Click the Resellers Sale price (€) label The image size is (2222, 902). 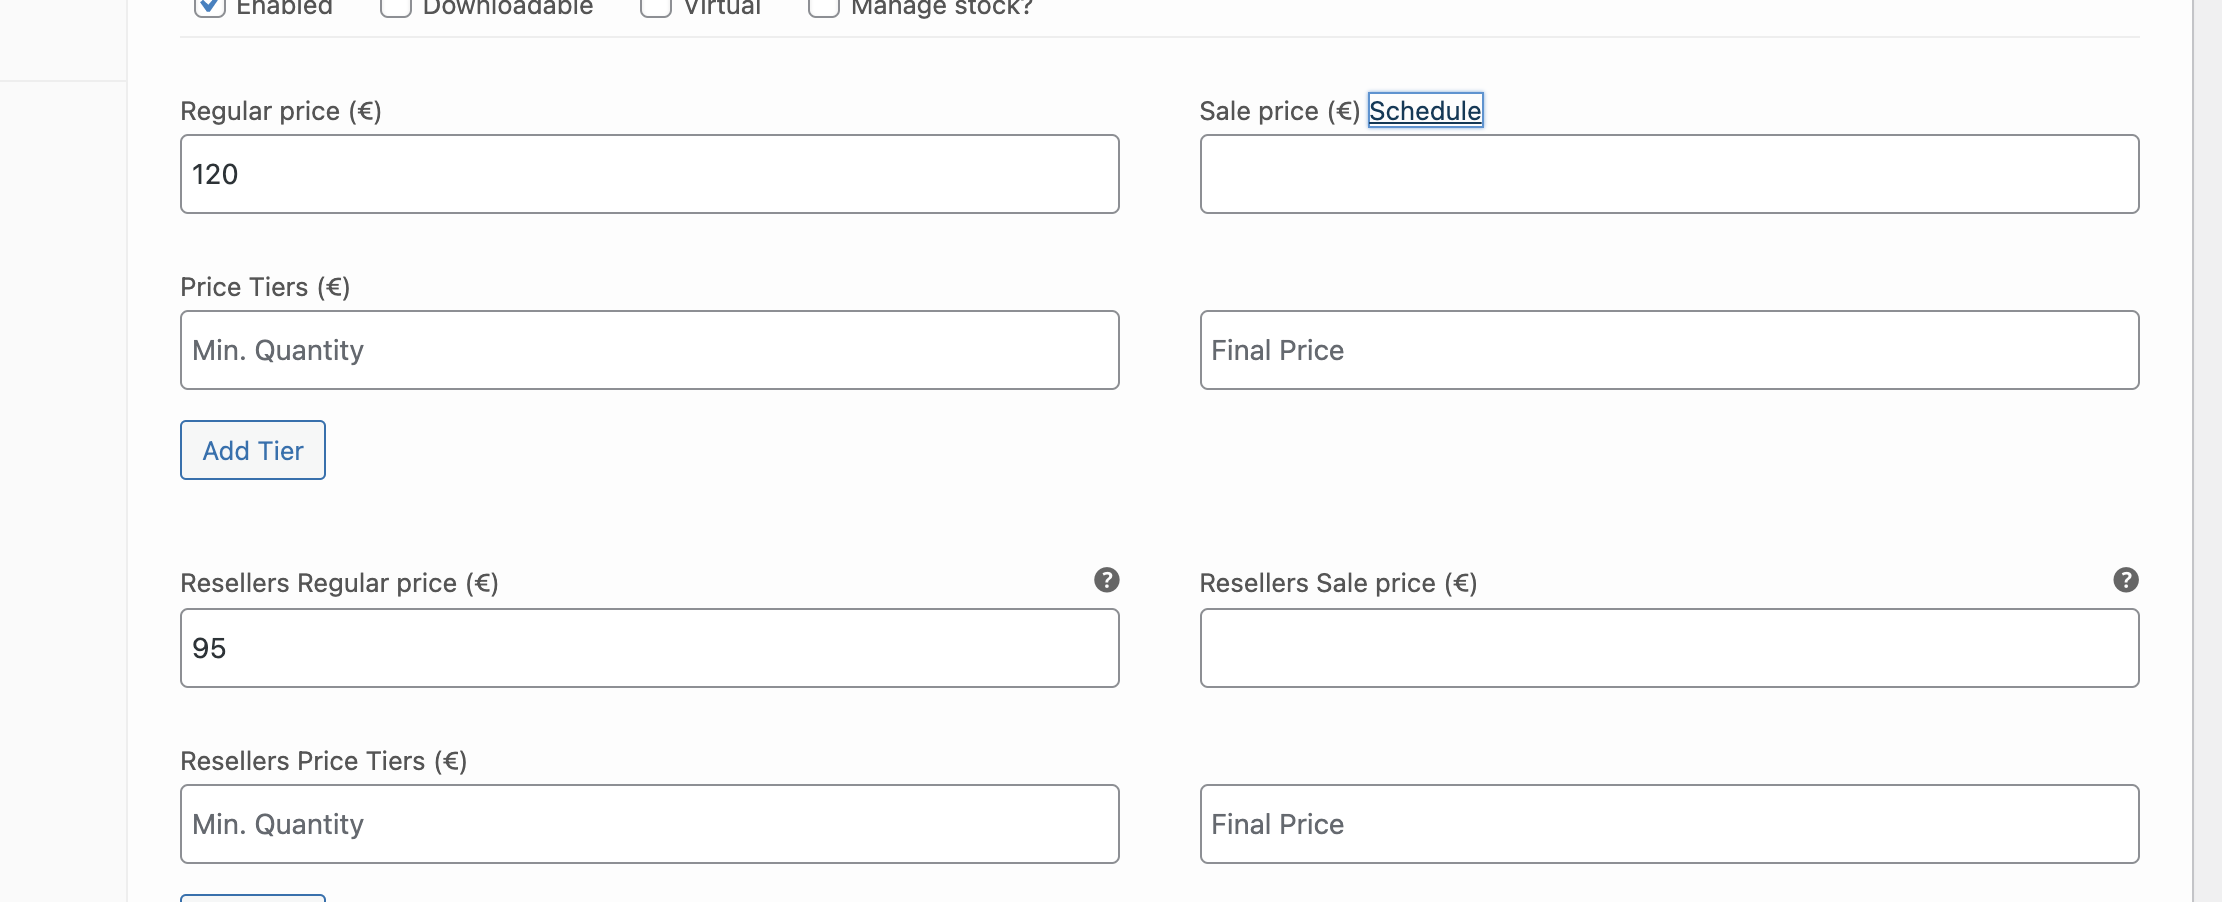click(1338, 583)
